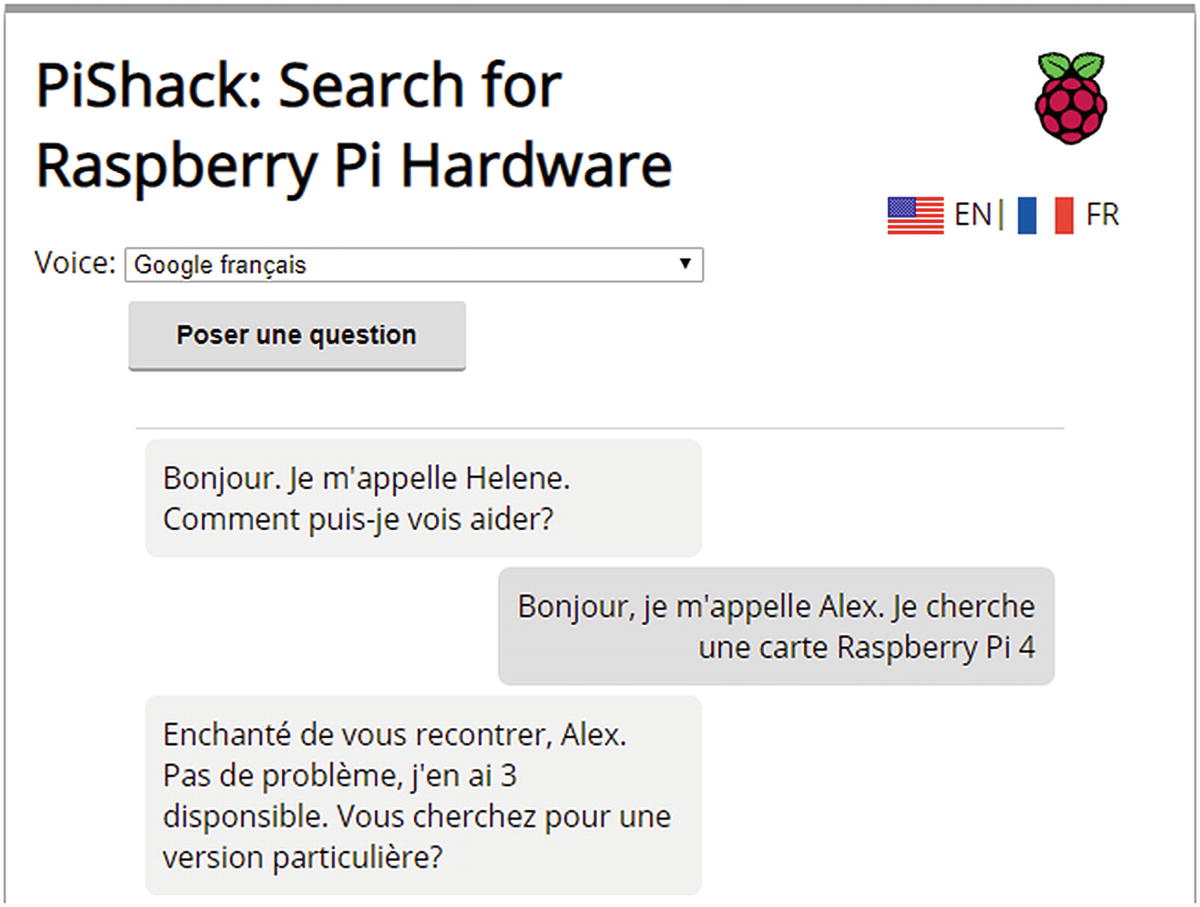Click the "Raspberry Pi Hardware" heading line
The height and width of the screenshot is (907, 1200).
click(x=353, y=164)
